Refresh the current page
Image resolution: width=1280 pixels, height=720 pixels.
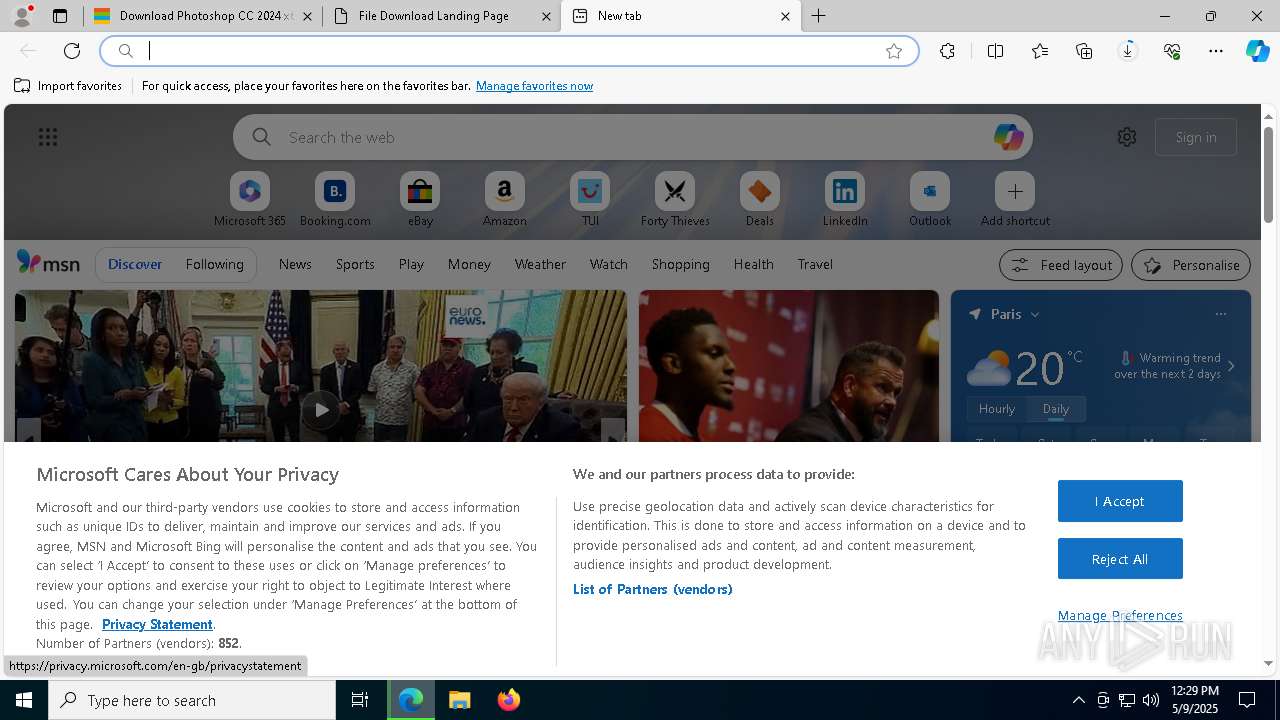pyautogui.click(x=72, y=51)
